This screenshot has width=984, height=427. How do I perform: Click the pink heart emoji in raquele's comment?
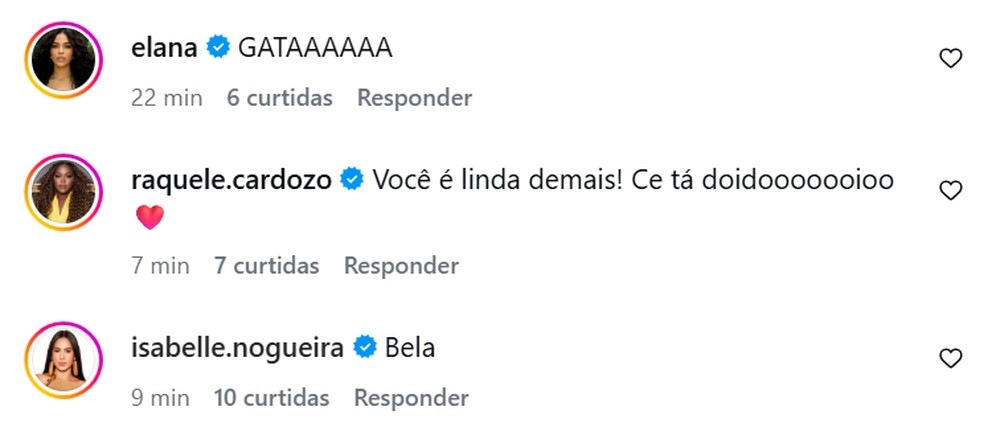point(149,217)
